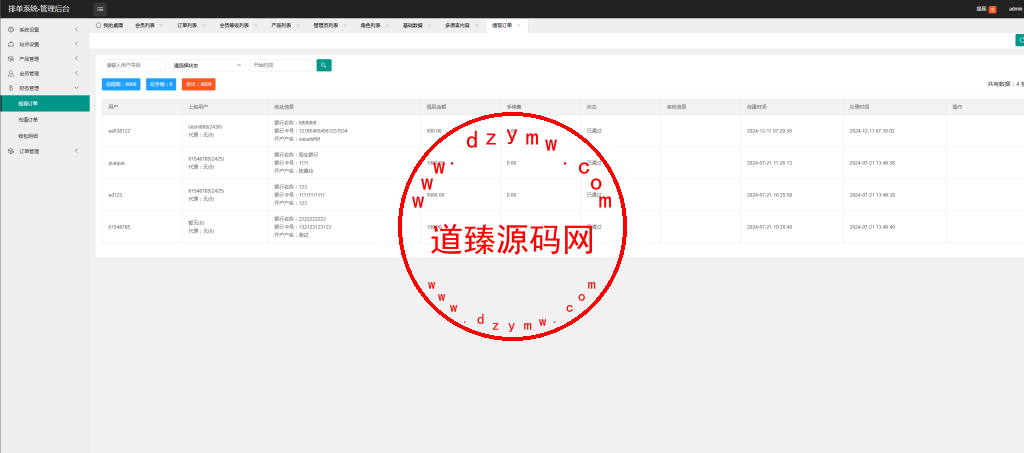Expand the 系统设置 sidebar menu
Image resolution: width=1024 pixels, height=453 pixels.
click(x=76, y=29)
